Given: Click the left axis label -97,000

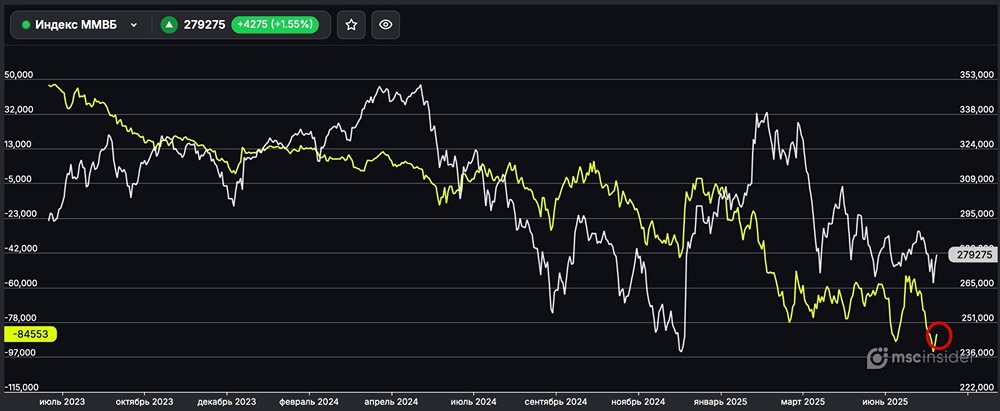Looking at the screenshot, I should [18, 353].
